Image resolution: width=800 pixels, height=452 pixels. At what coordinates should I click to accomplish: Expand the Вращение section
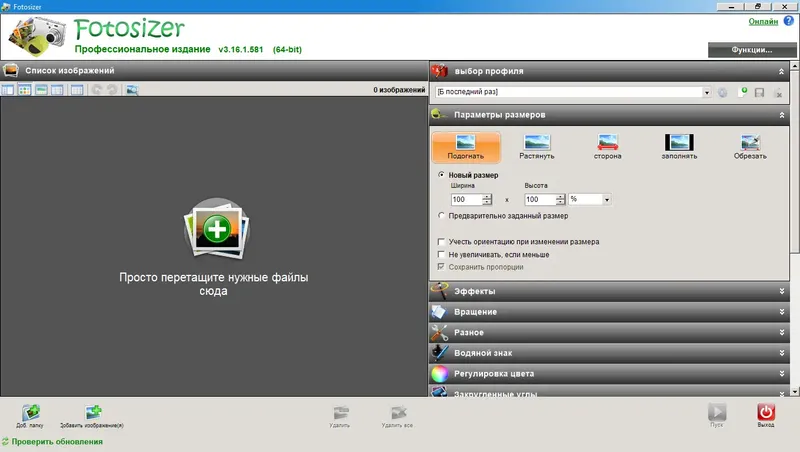coord(781,312)
